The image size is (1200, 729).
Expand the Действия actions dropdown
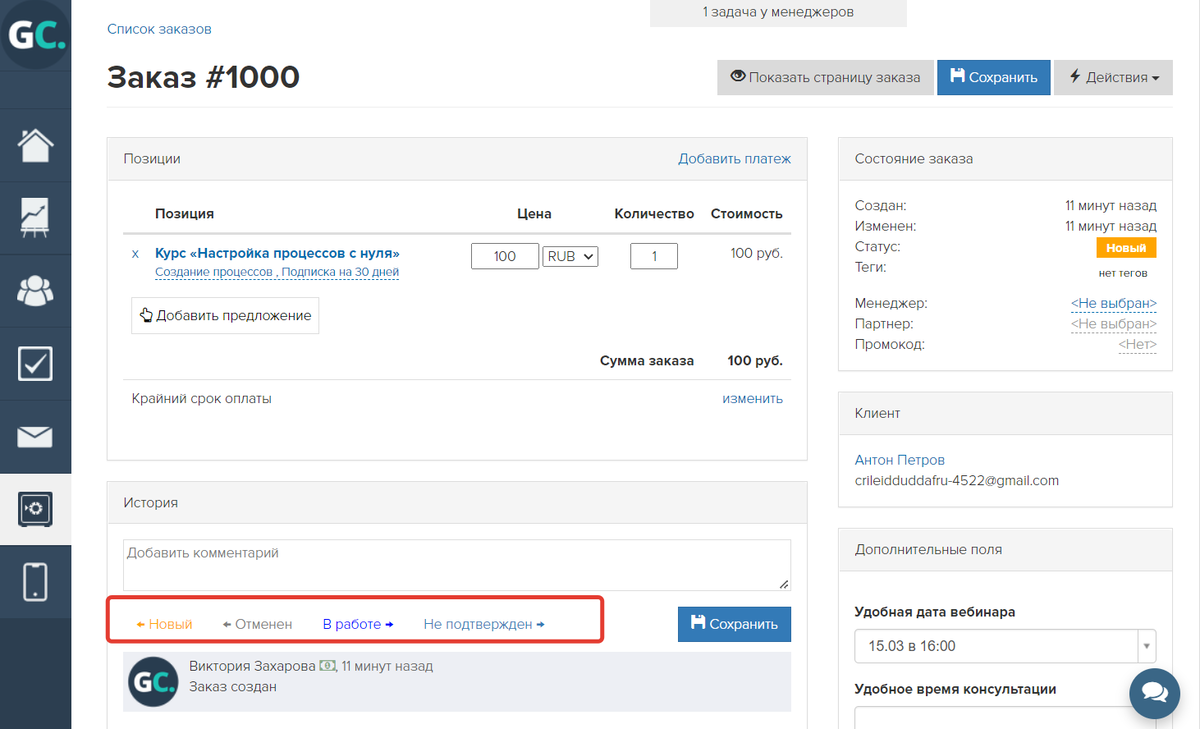click(1113, 77)
